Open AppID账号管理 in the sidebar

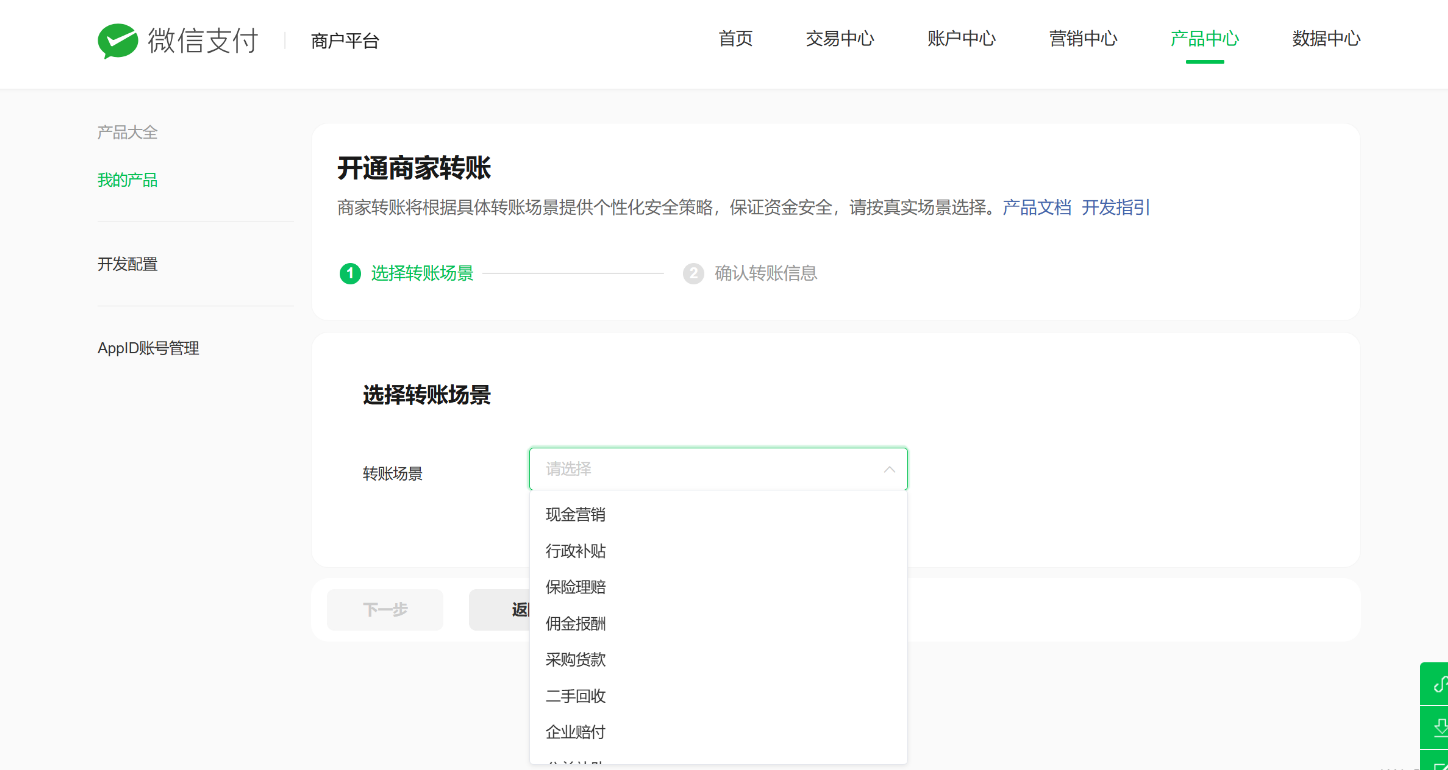click(x=148, y=349)
